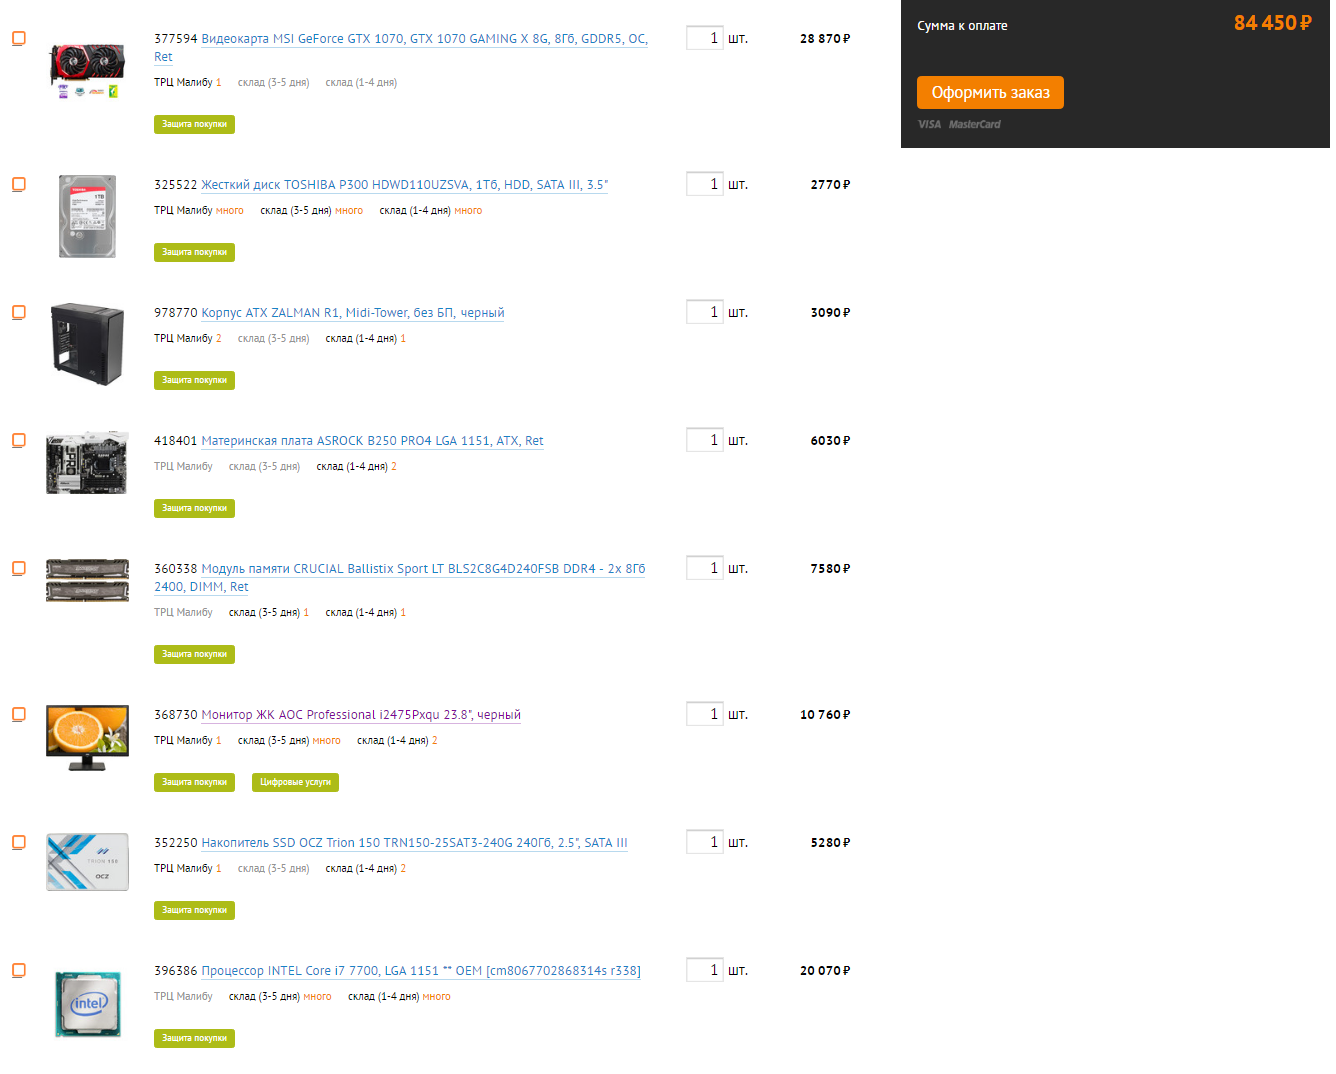The width and height of the screenshot is (1336, 1074).
Task: Click article number 368730
Action: 176,715
